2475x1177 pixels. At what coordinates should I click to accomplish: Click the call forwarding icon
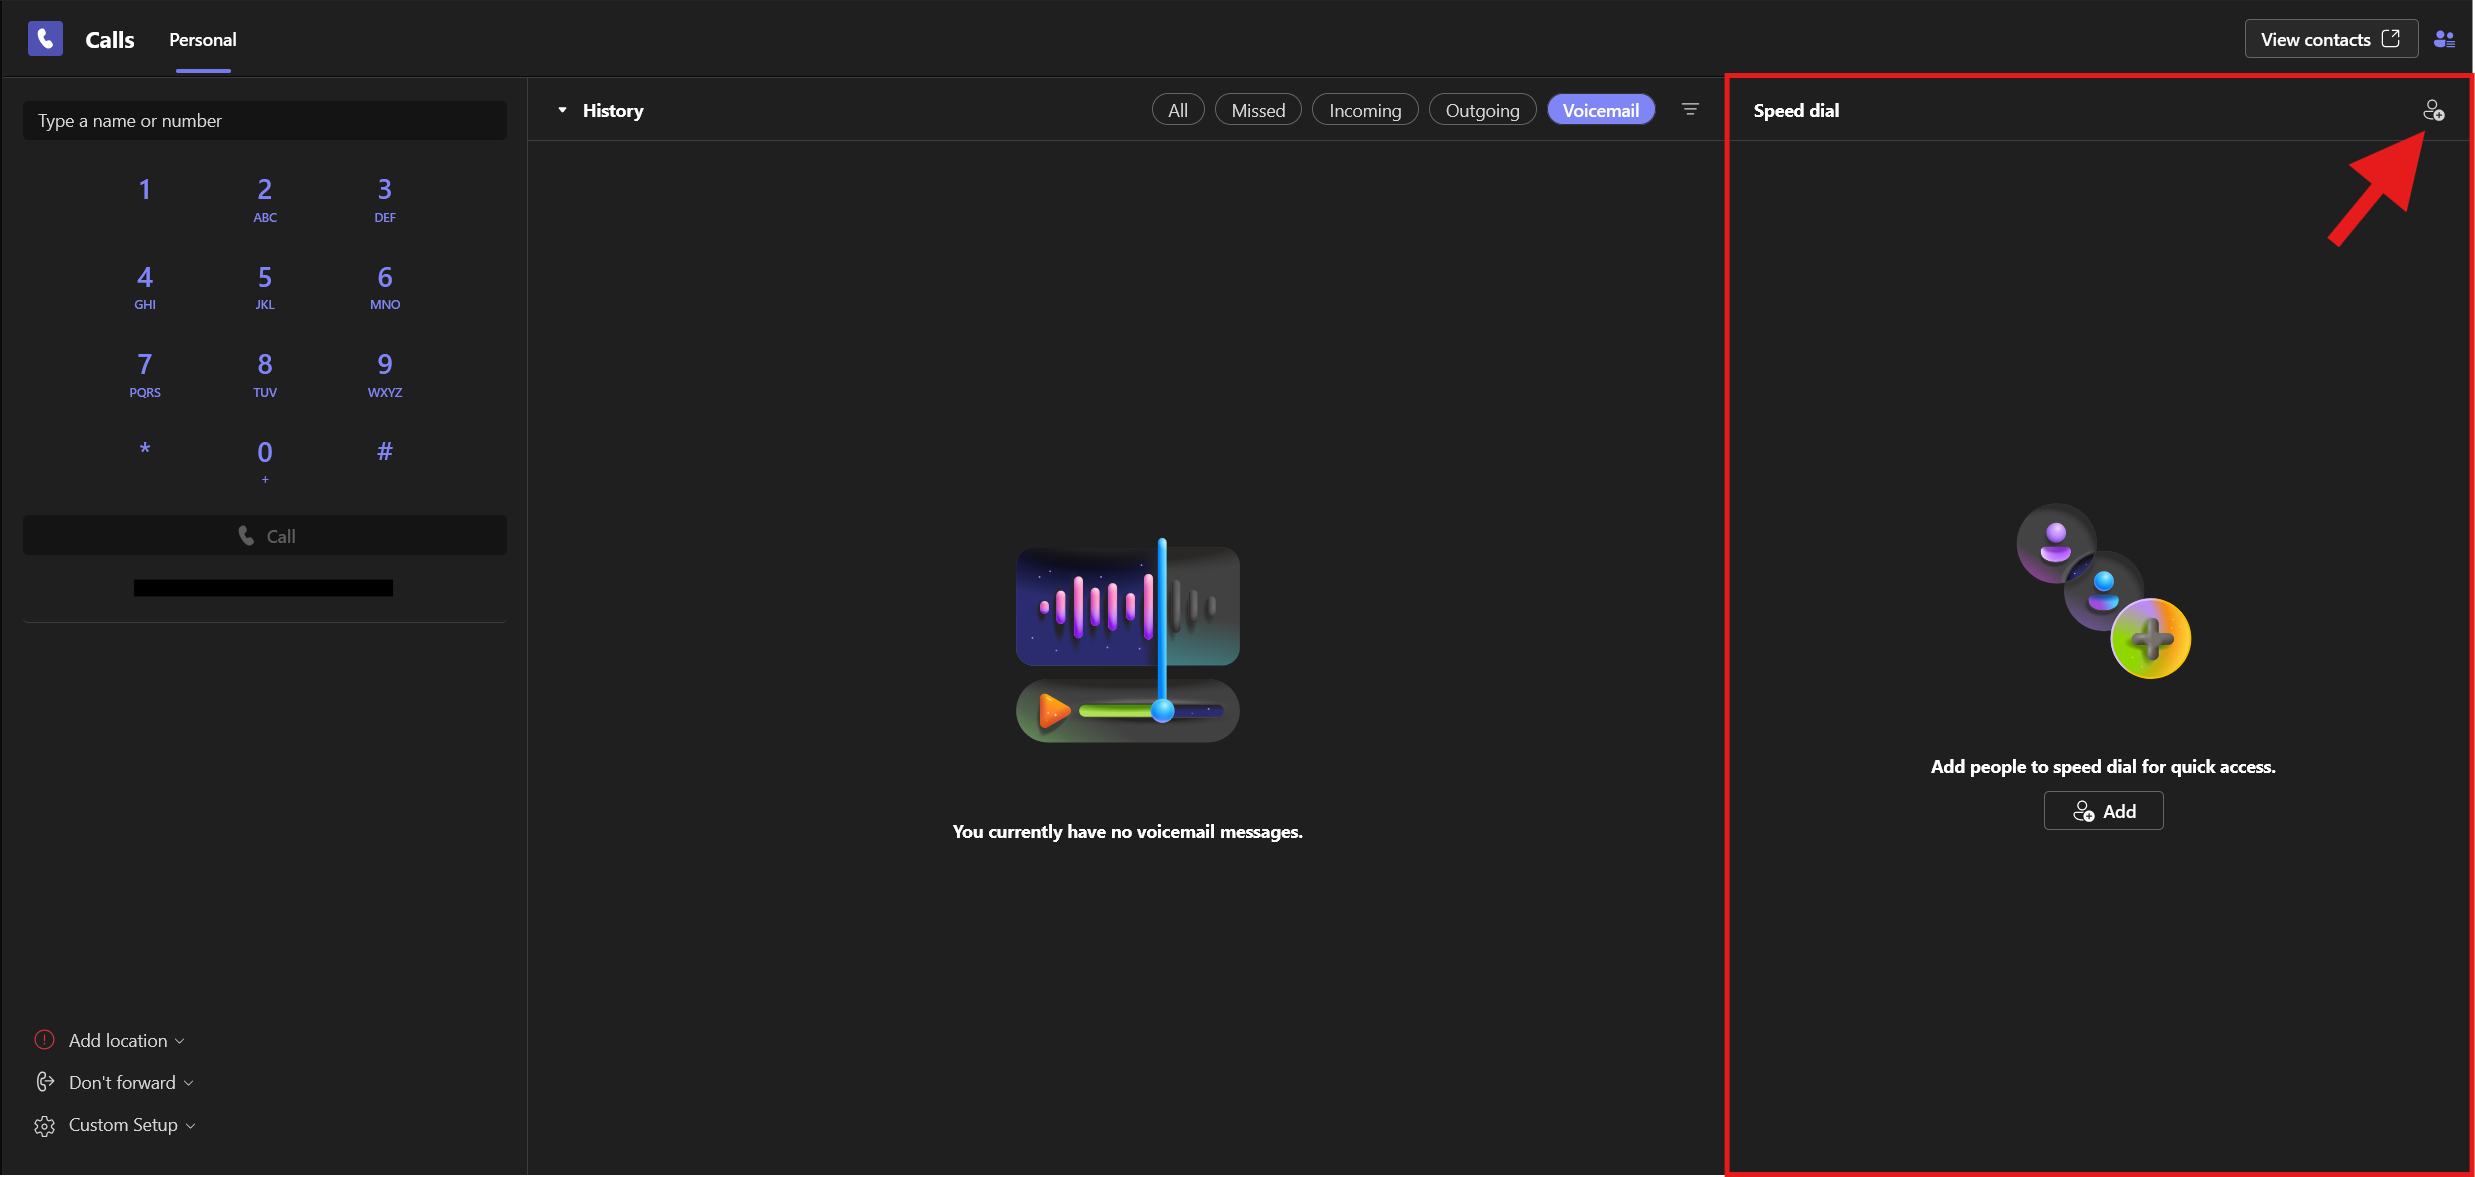[45, 1082]
